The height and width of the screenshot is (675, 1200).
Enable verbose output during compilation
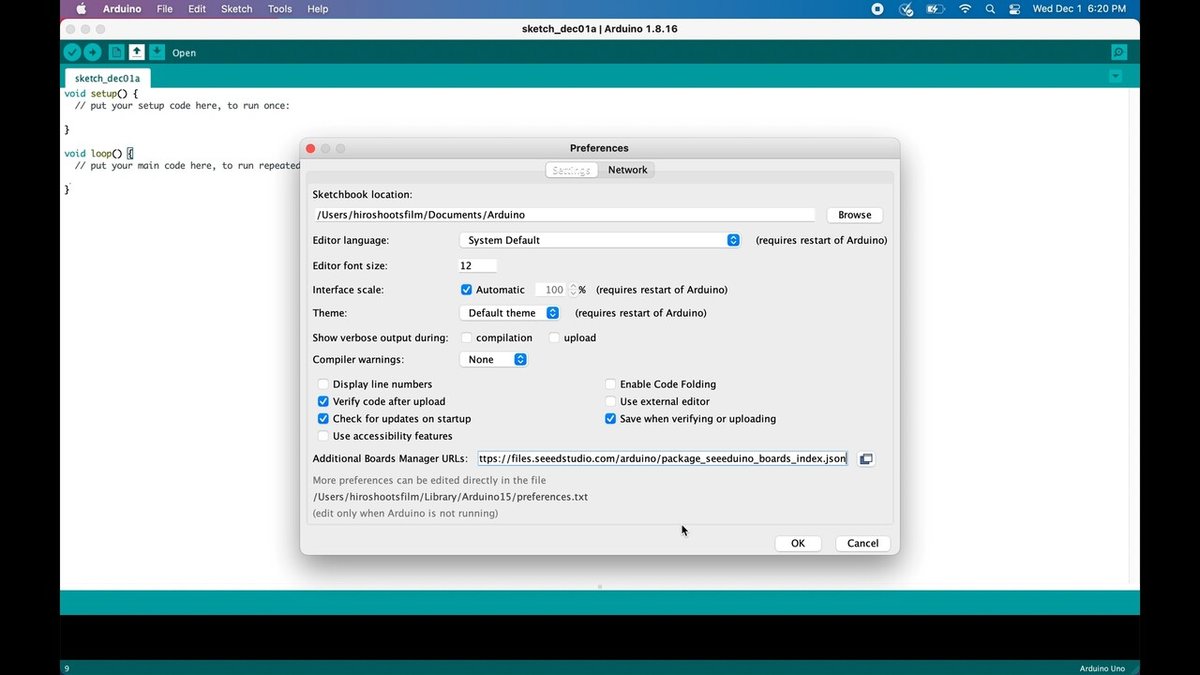click(x=466, y=338)
